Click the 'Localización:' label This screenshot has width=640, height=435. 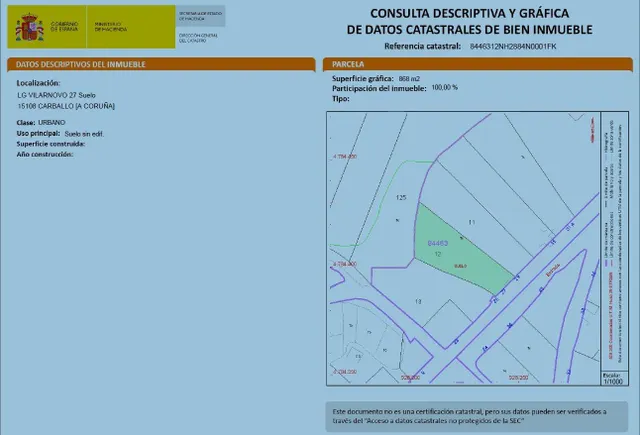(38, 83)
